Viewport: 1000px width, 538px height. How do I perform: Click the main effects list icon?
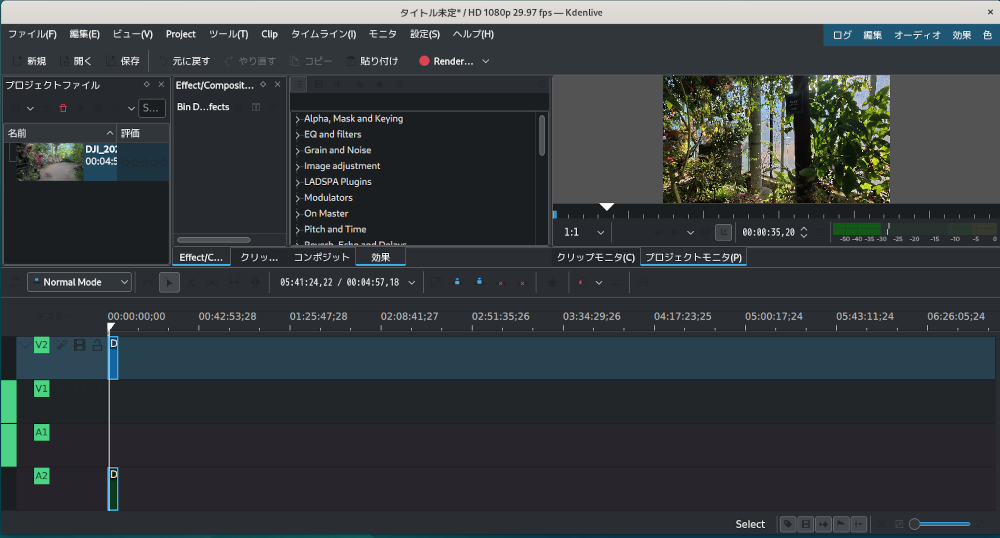coord(298,84)
